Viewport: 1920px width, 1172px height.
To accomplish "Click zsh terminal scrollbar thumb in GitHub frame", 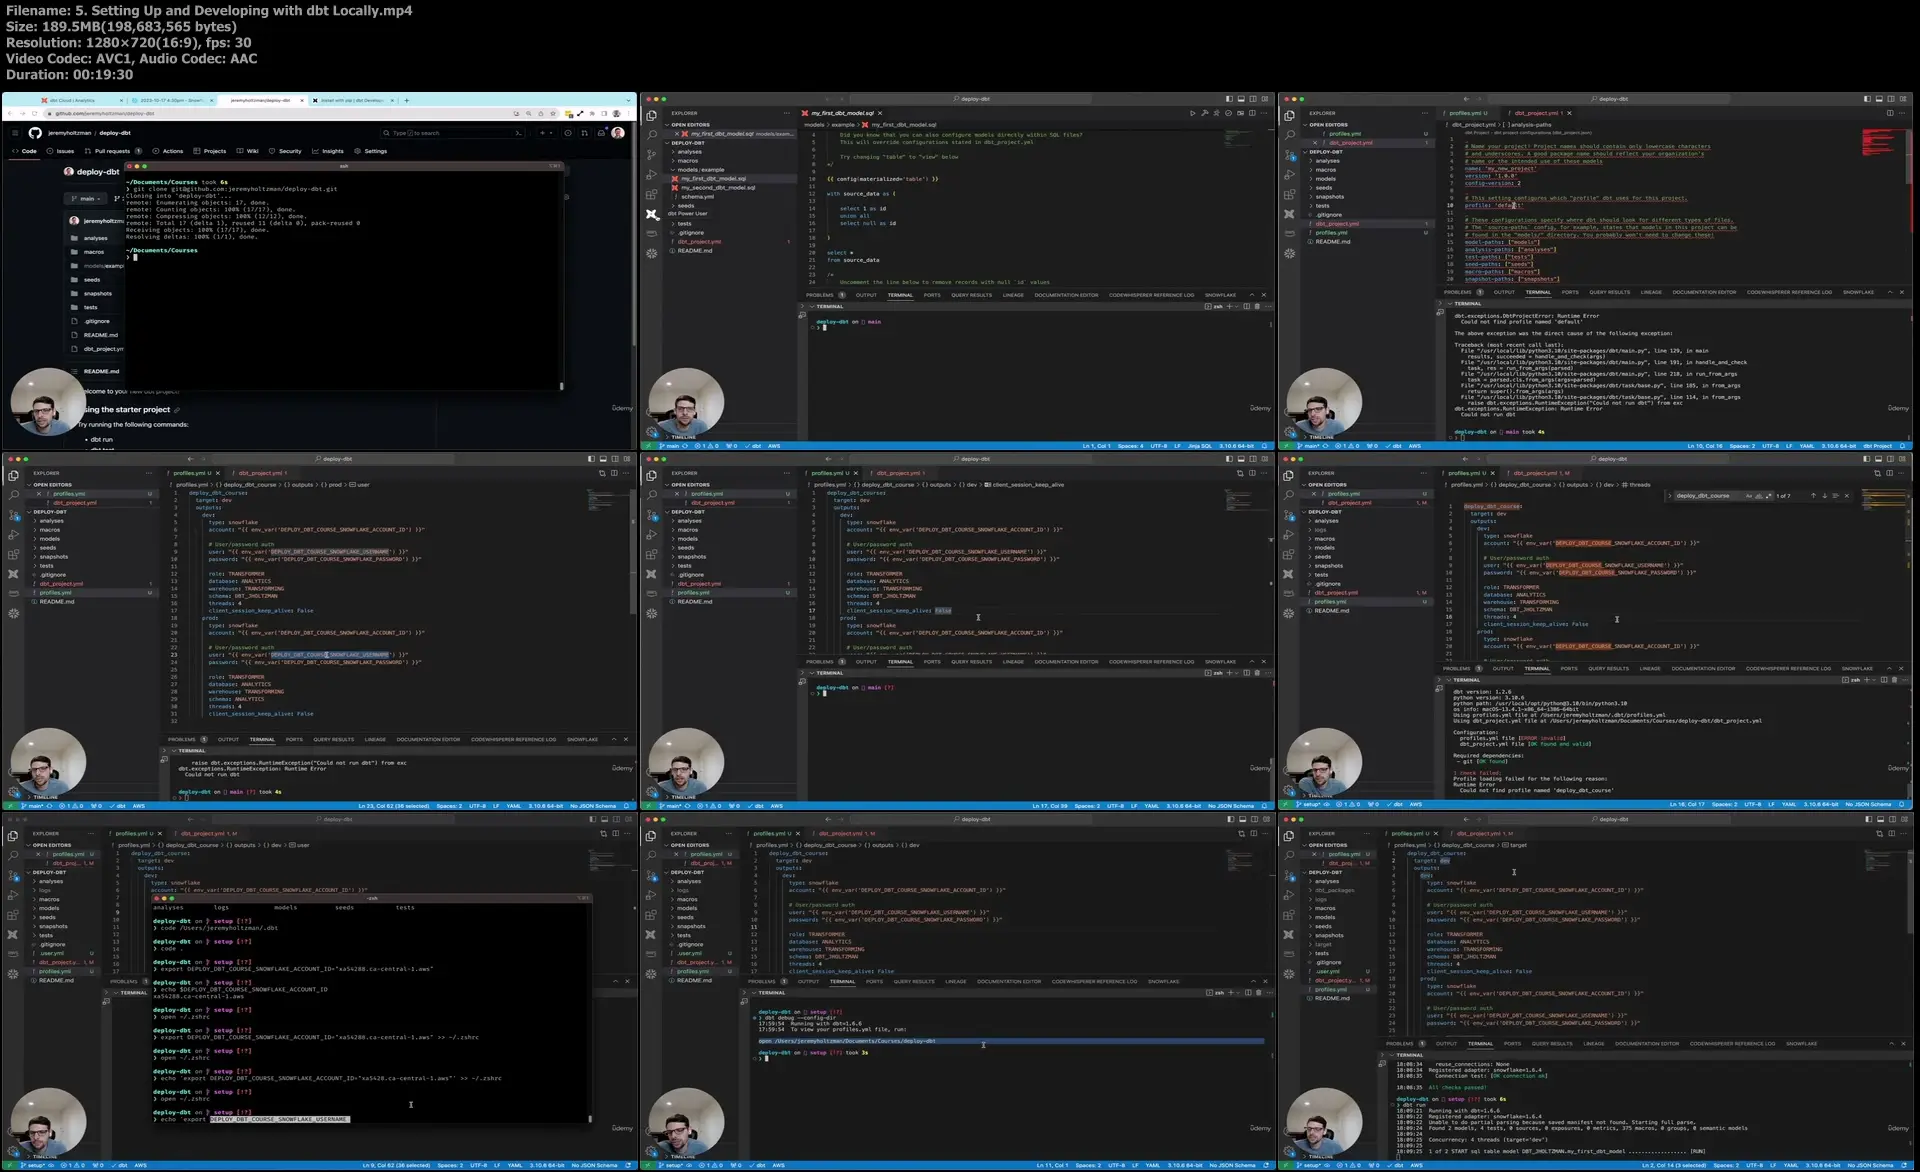I will click(562, 386).
